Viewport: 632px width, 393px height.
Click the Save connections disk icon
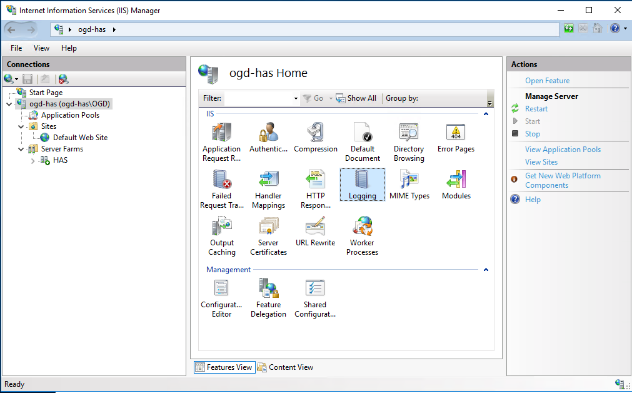pos(27,79)
